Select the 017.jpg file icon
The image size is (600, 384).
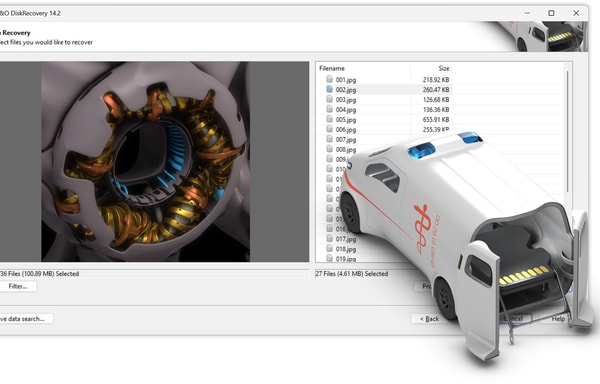click(329, 238)
